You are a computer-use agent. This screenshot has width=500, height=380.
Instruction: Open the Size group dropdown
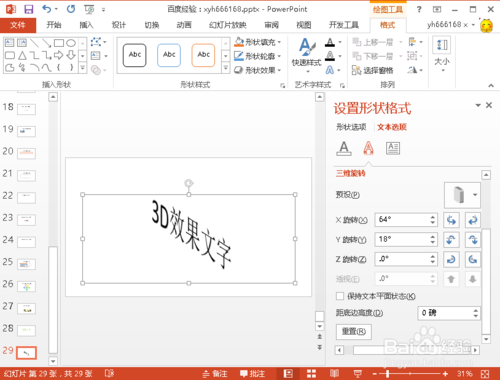(x=442, y=55)
